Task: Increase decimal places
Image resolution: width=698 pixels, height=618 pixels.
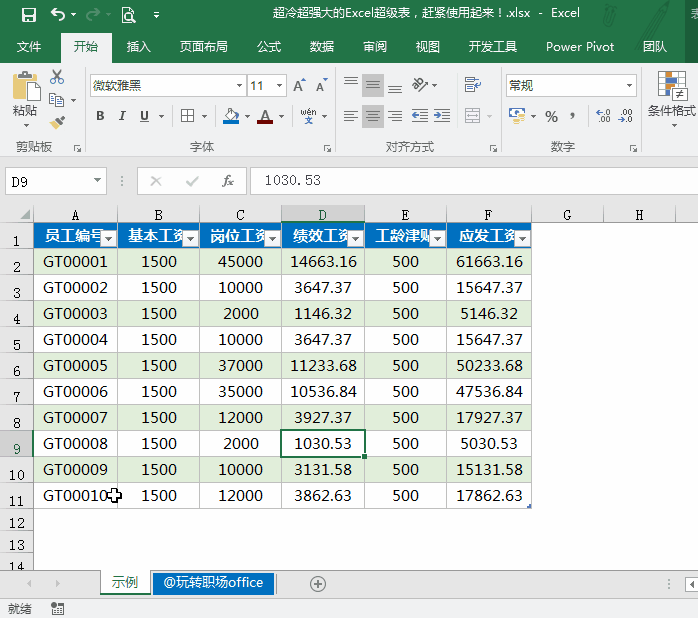Action: [603, 116]
